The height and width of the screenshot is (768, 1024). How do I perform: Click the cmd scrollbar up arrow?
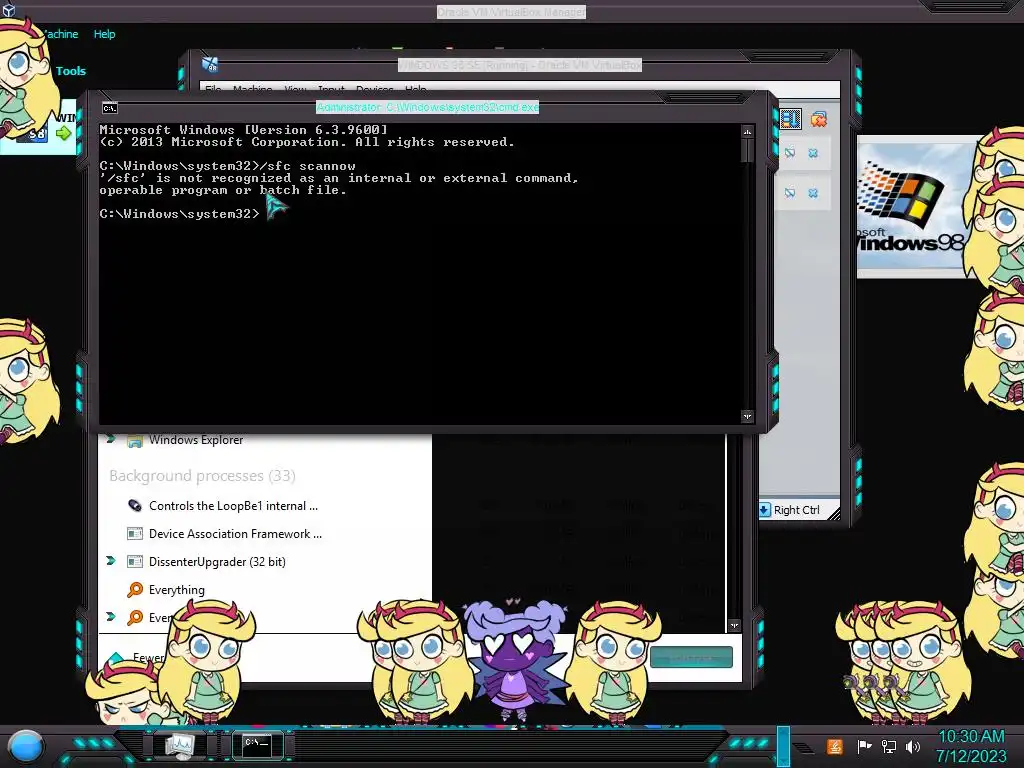pos(747,131)
